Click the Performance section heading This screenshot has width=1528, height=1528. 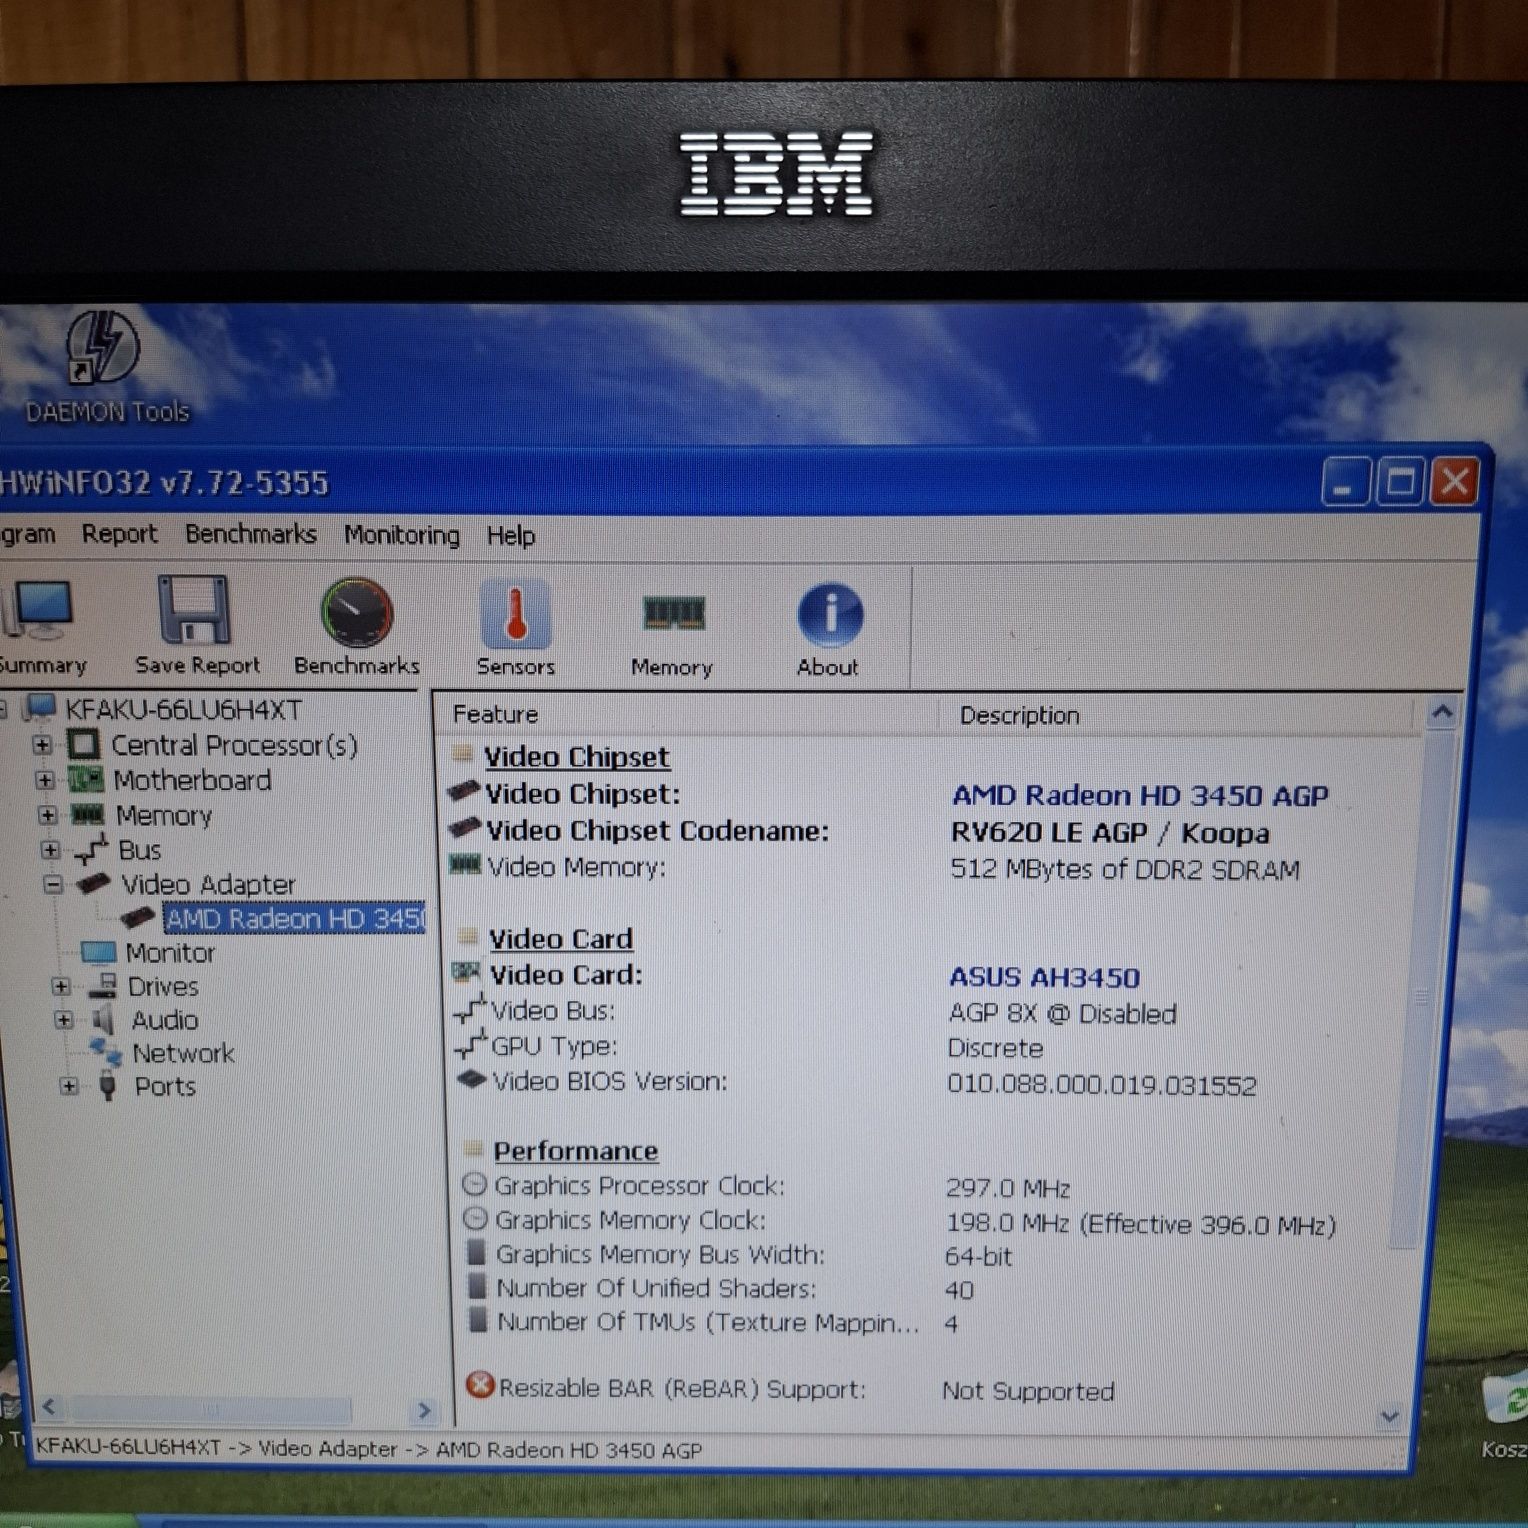575,1151
